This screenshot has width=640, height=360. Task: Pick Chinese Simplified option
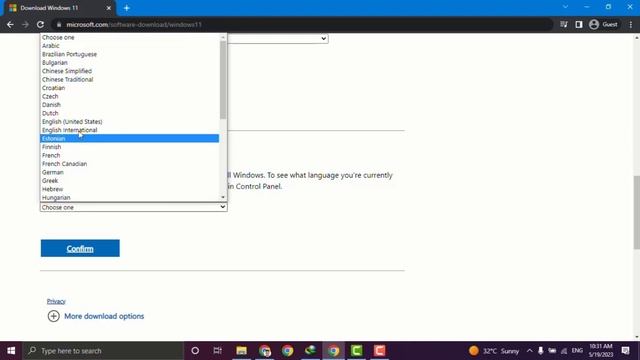tap(129, 71)
